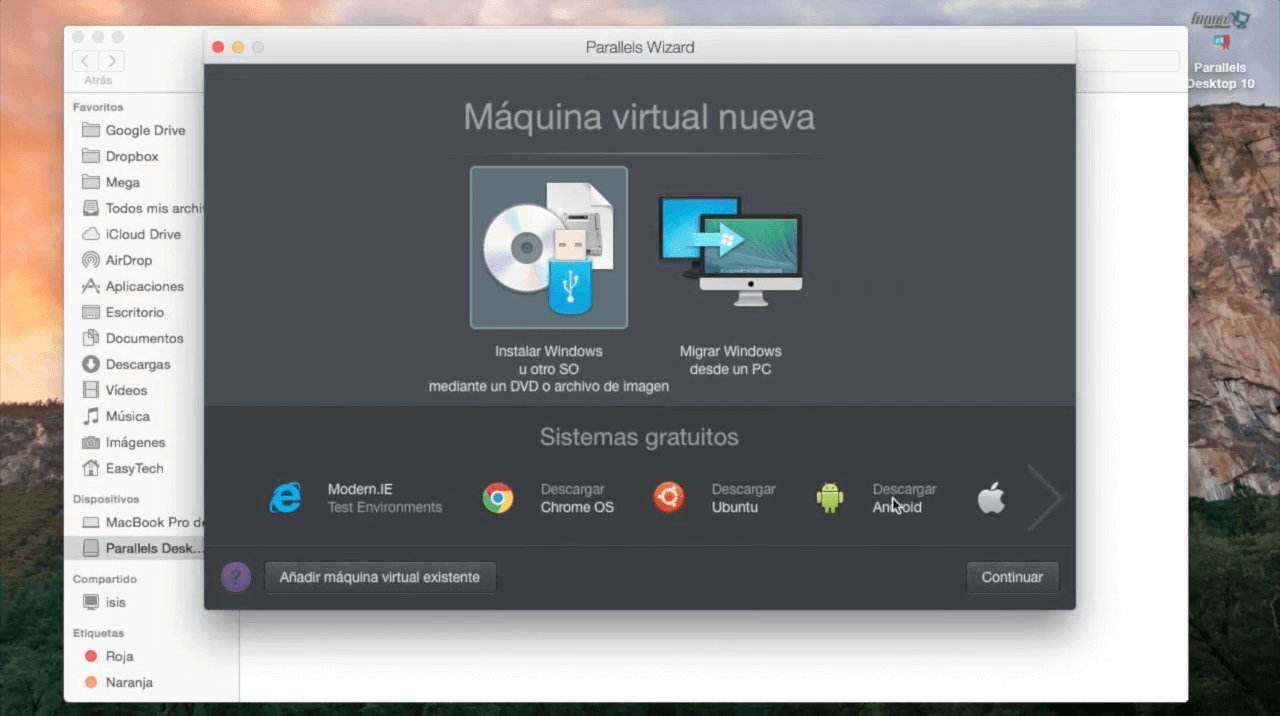Click the Modern.IE Internet Explorer icon
Image resolution: width=1280 pixels, height=716 pixels.
tap(285, 498)
